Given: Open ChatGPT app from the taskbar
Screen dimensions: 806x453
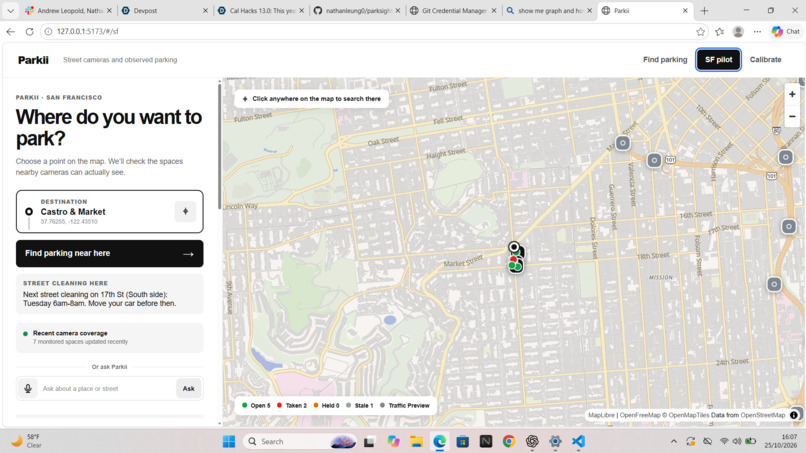Looking at the screenshot, I should [x=532, y=441].
